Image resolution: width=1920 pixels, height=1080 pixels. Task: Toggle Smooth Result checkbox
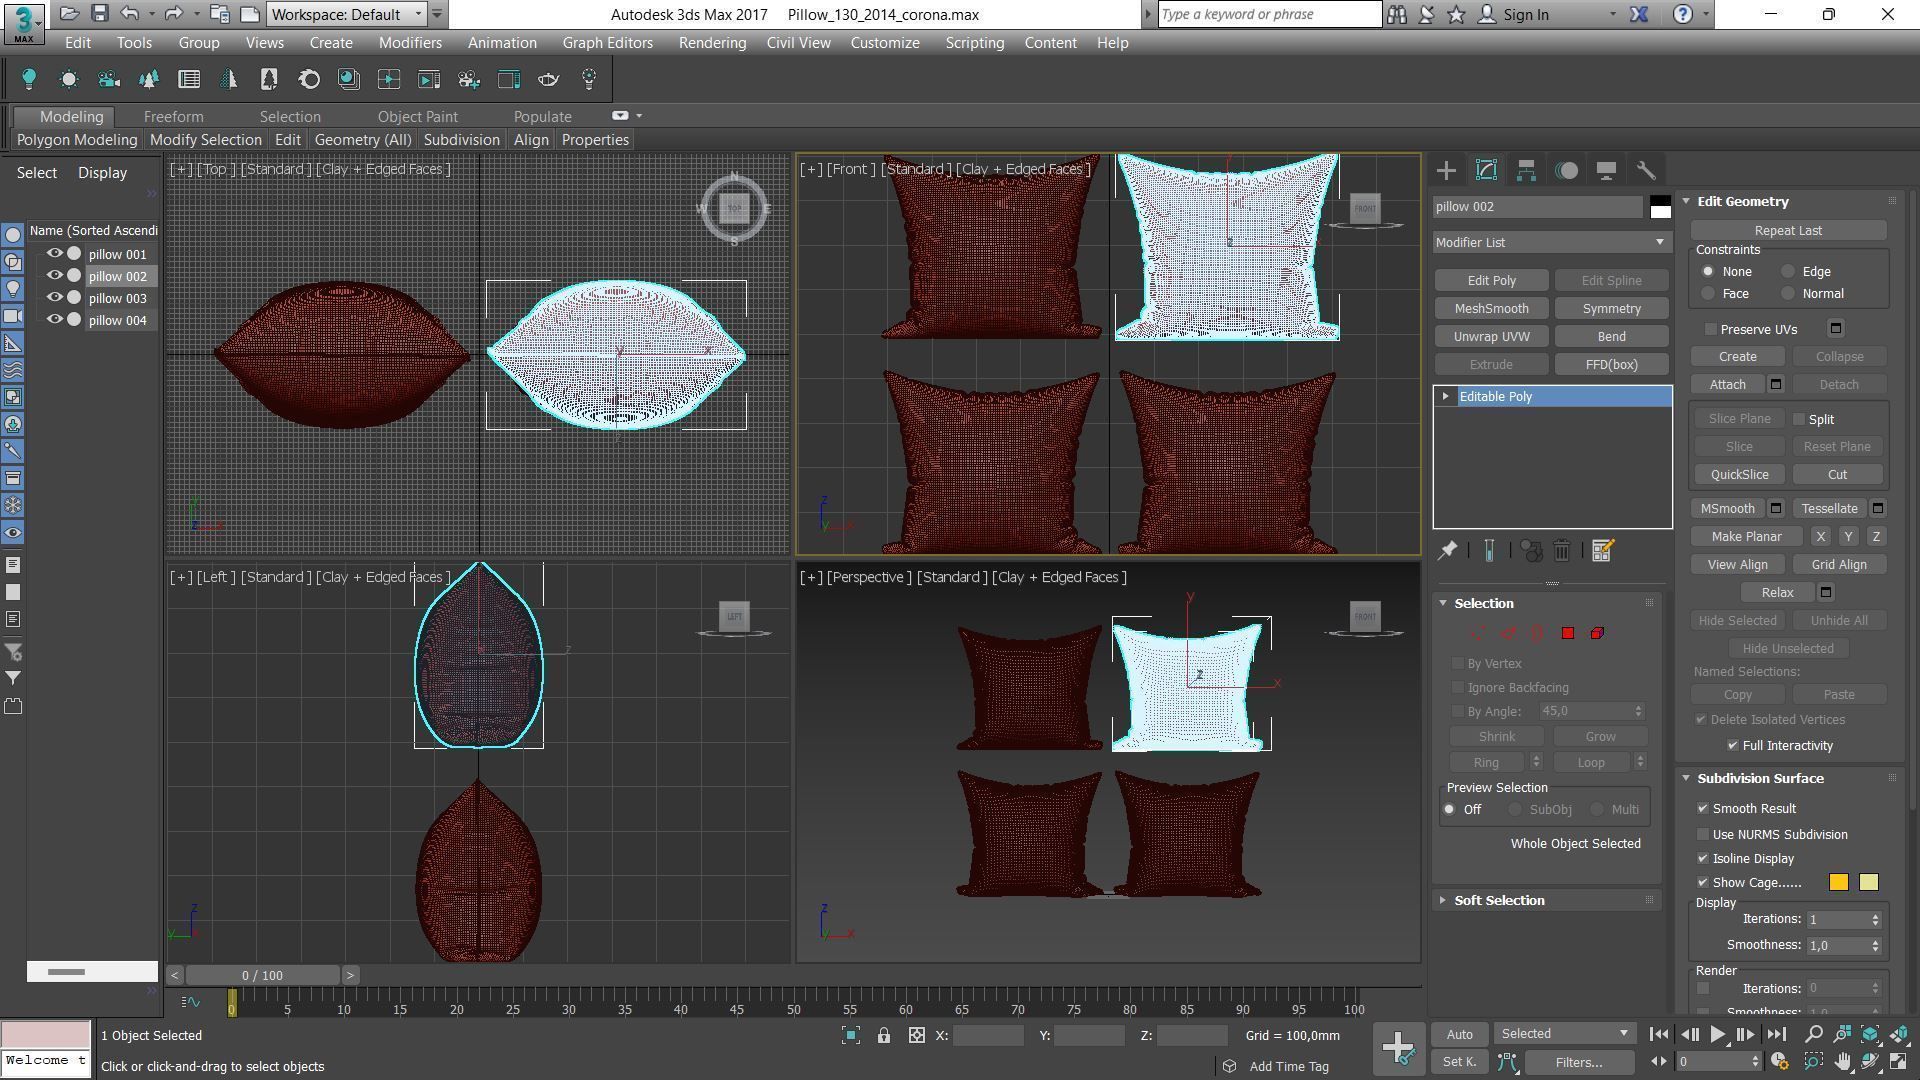click(1703, 809)
